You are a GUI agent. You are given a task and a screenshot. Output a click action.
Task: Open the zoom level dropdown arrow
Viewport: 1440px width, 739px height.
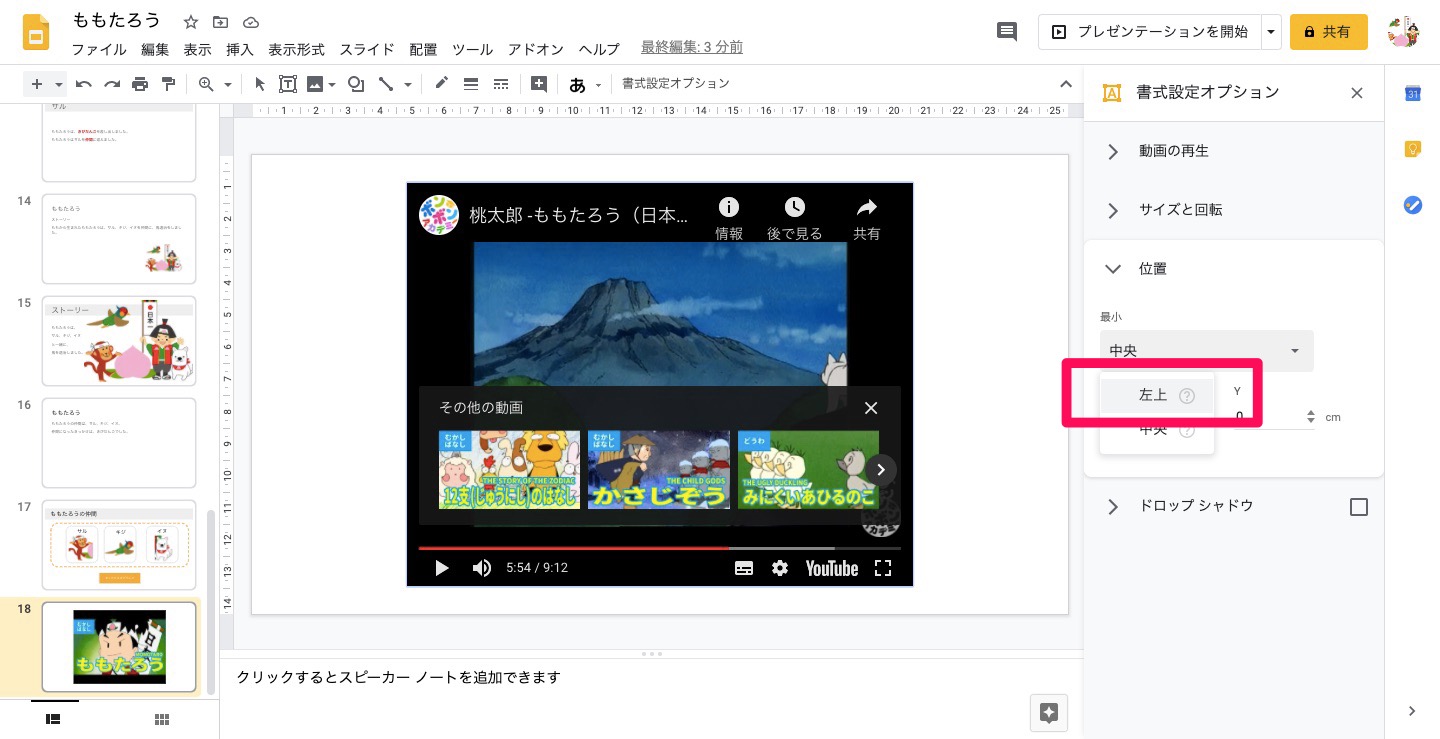click(x=228, y=84)
